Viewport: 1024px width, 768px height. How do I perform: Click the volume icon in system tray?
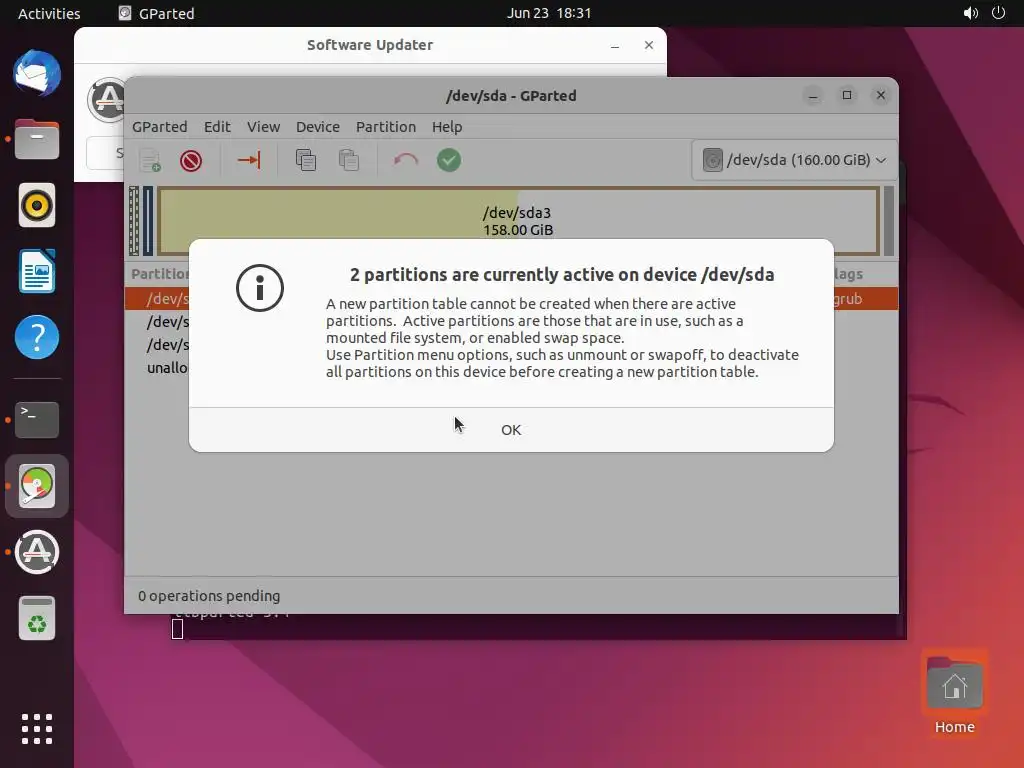[x=970, y=13]
